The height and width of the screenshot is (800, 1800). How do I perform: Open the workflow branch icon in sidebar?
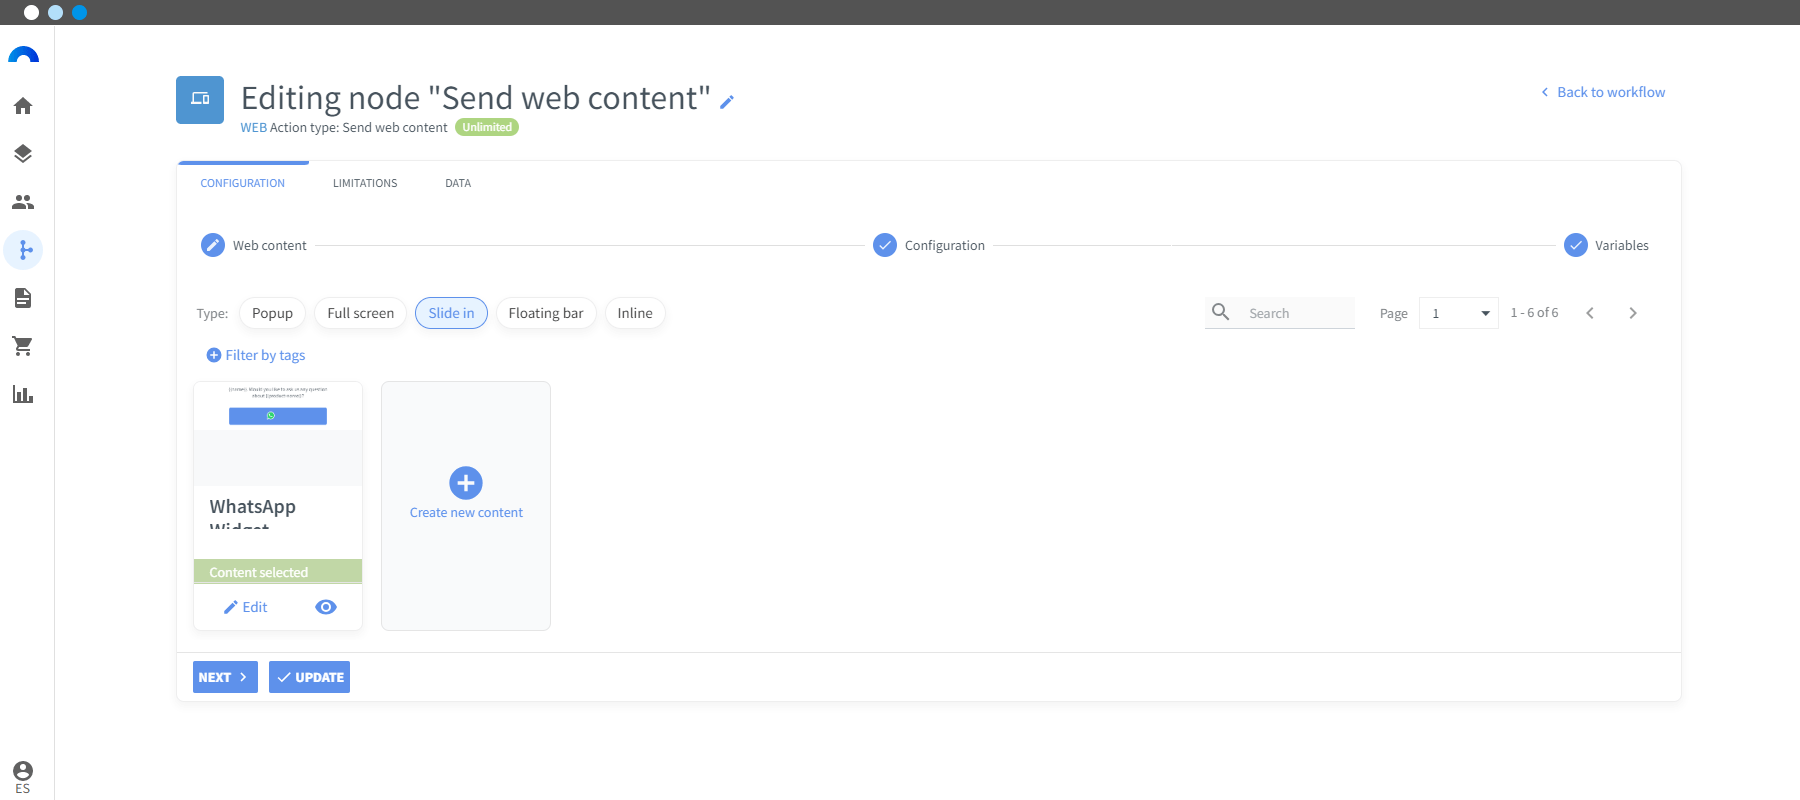tap(23, 250)
